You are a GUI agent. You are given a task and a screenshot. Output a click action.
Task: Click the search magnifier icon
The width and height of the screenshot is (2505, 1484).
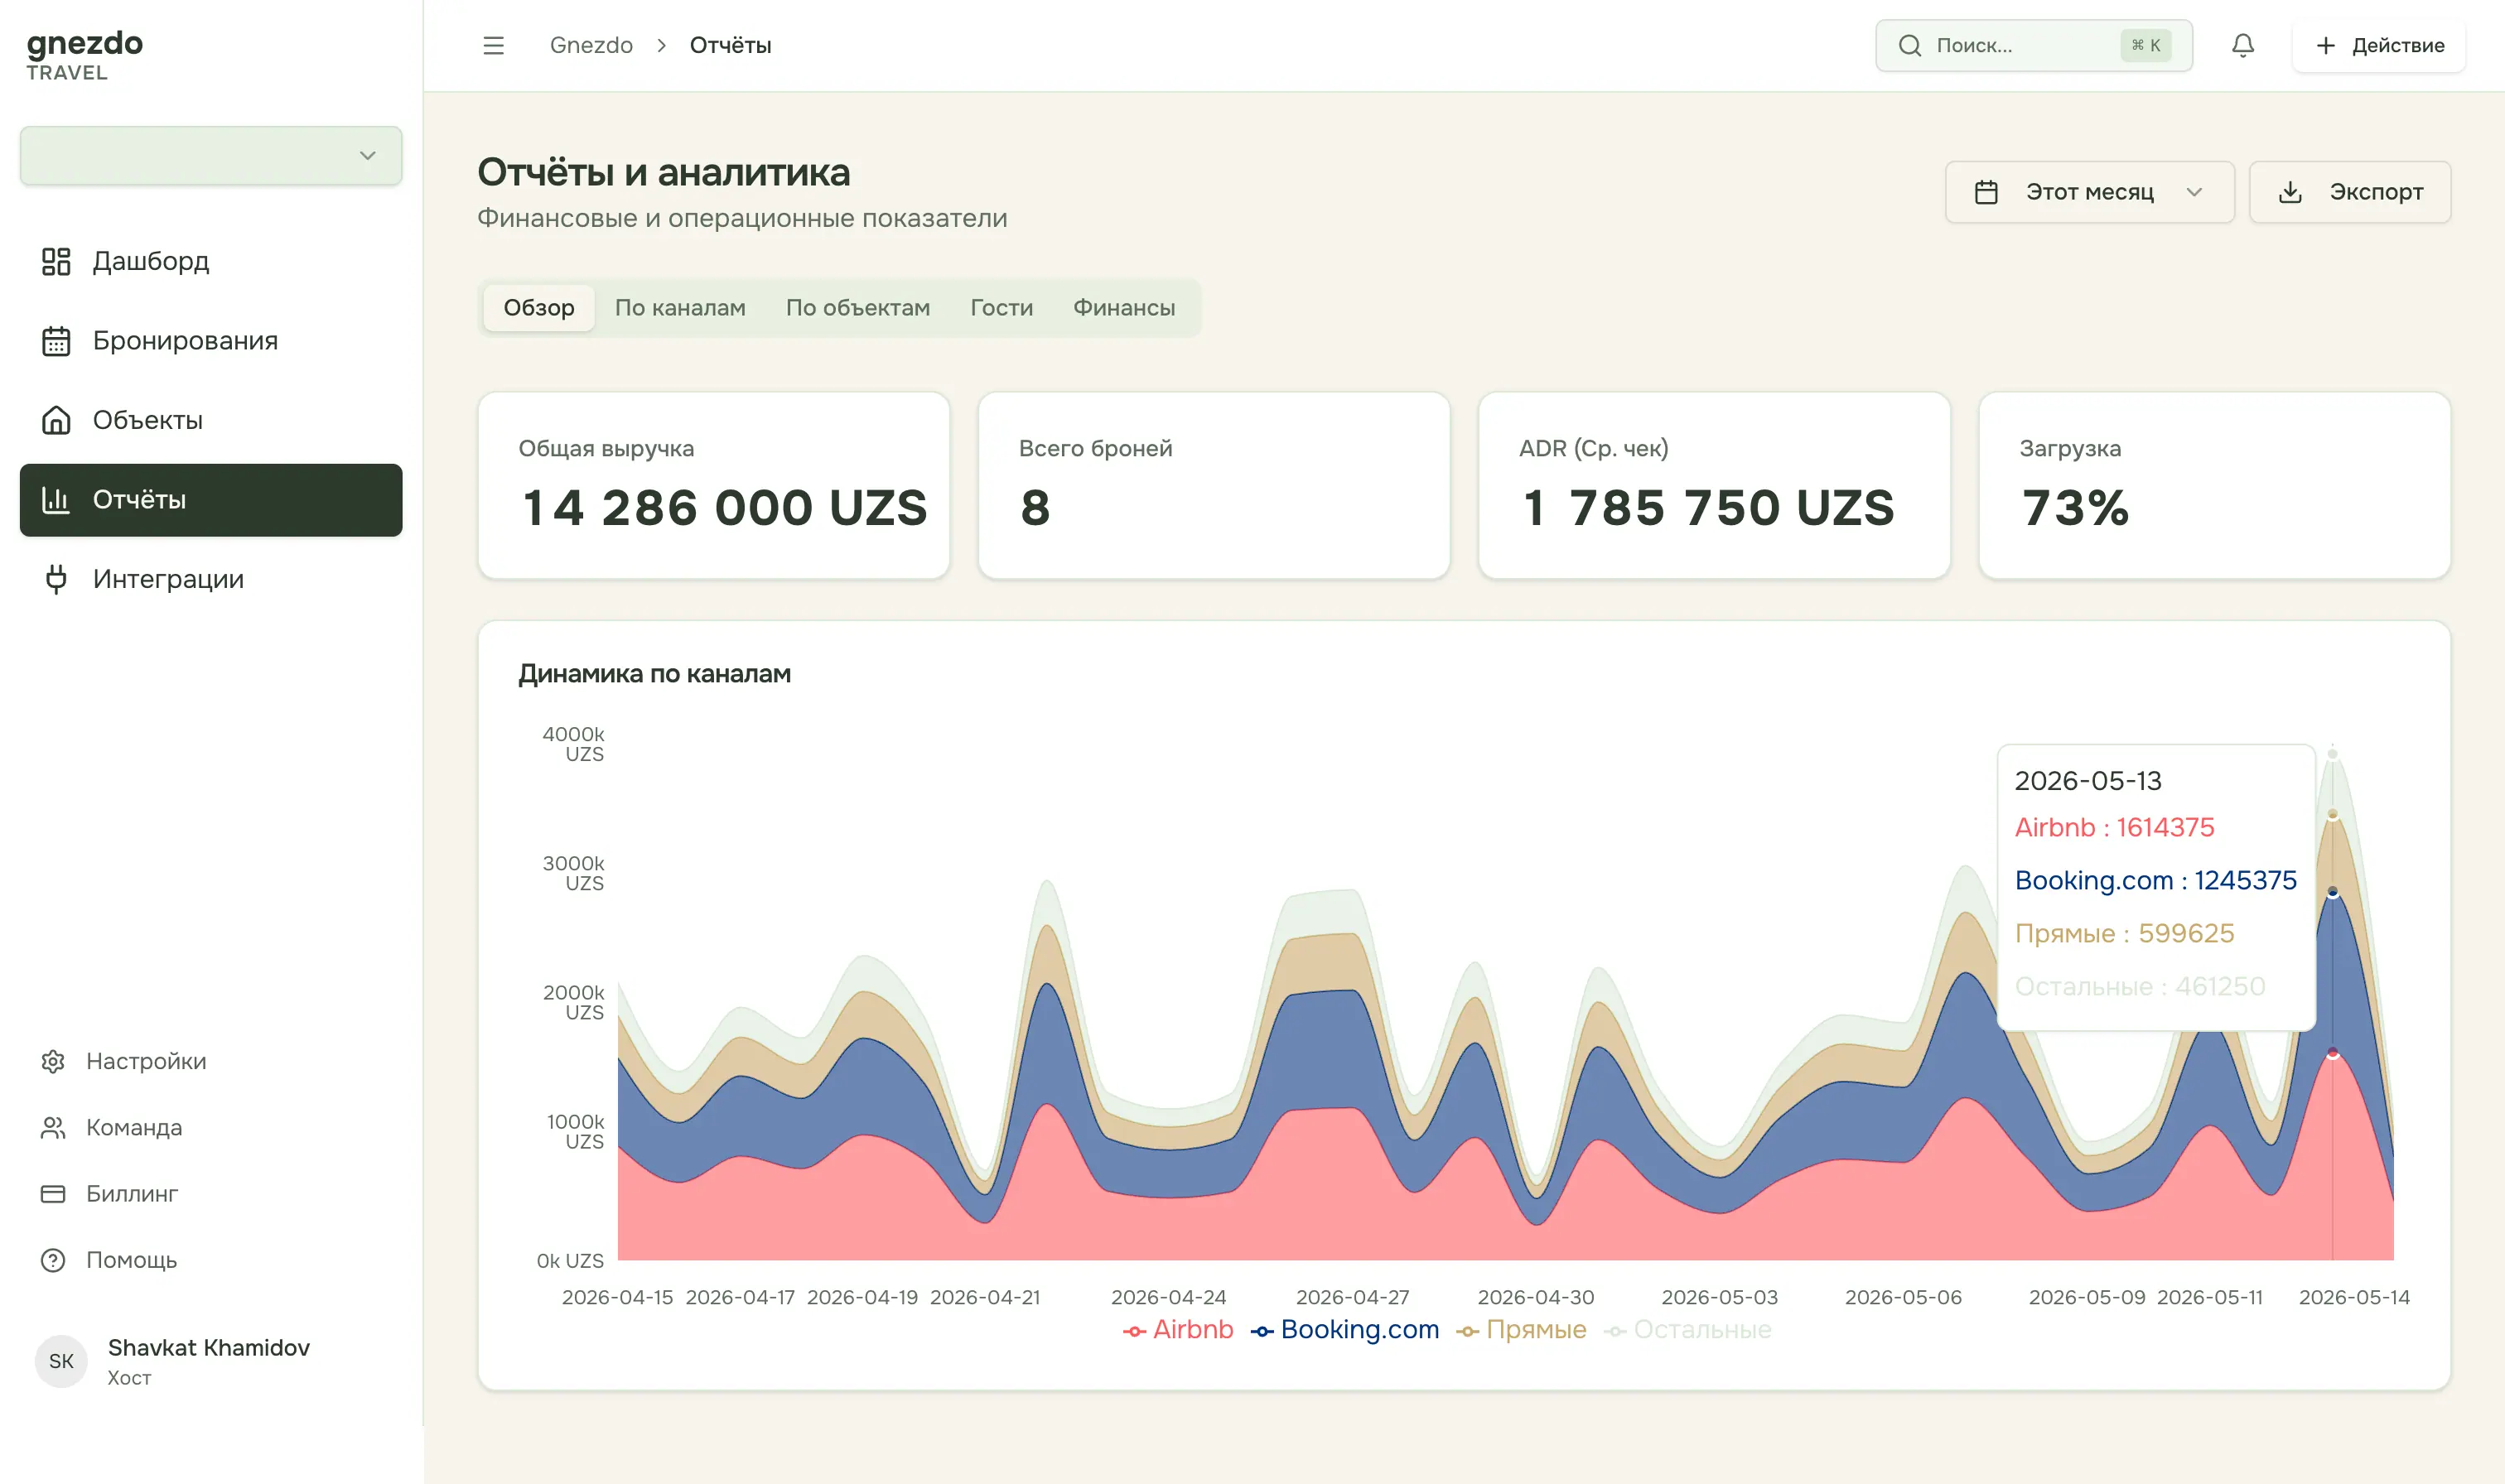pyautogui.click(x=1909, y=45)
